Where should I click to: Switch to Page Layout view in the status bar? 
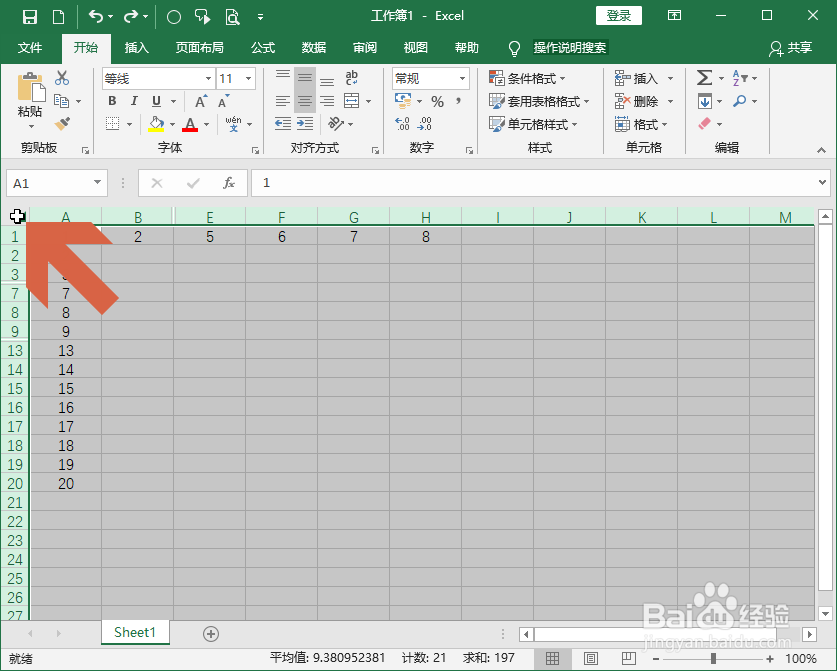pyautogui.click(x=591, y=658)
